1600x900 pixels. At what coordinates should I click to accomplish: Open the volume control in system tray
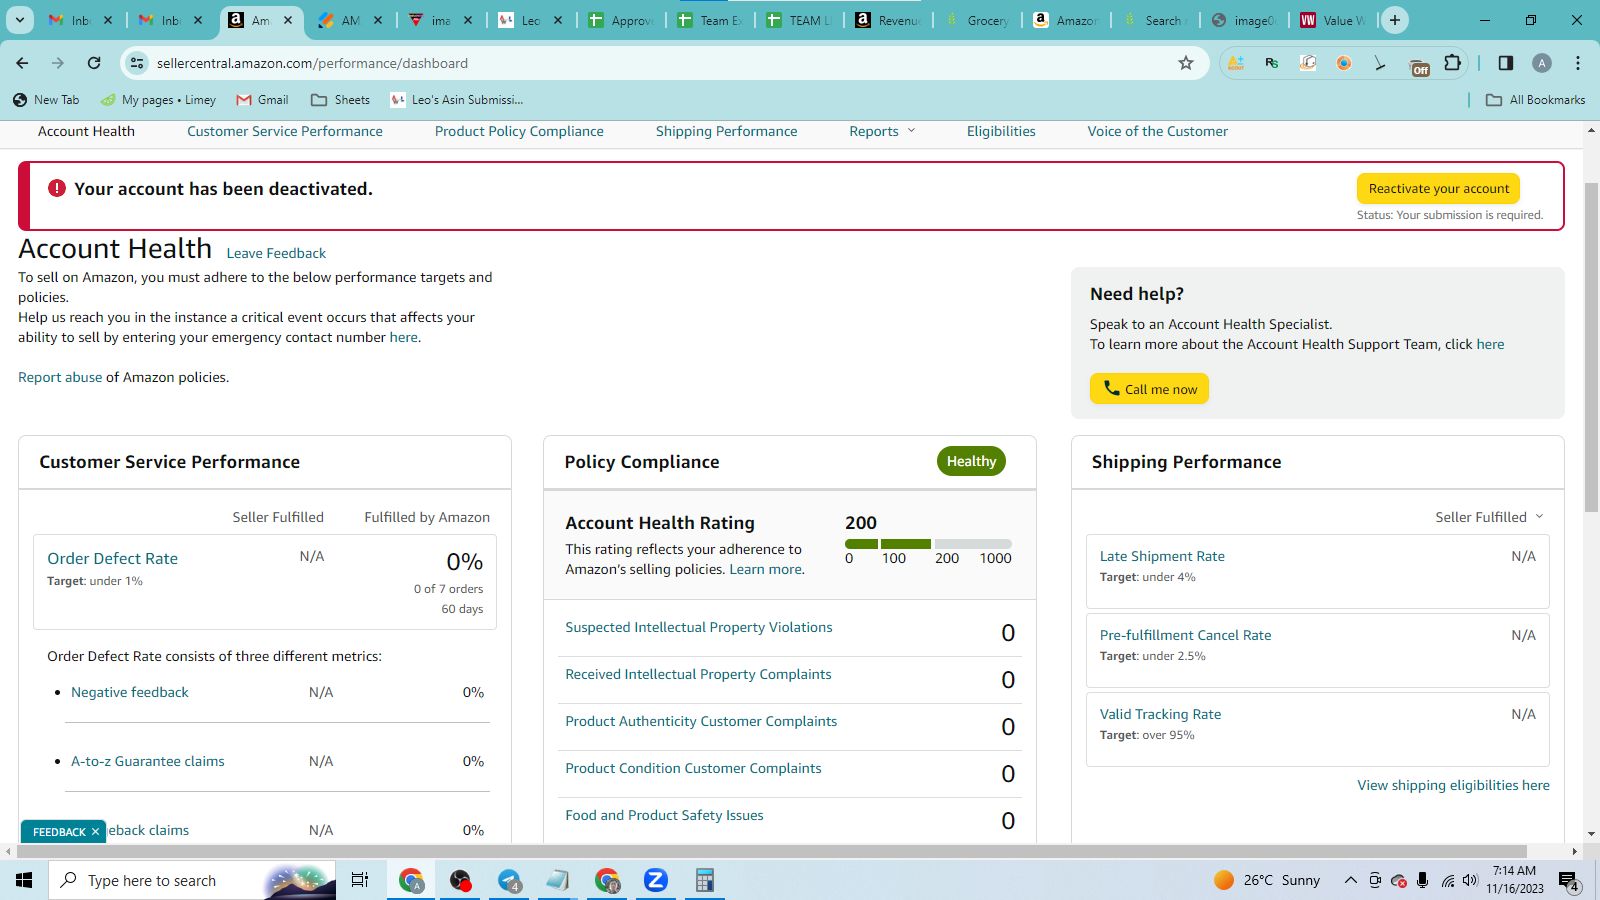click(x=1470, y=880)
